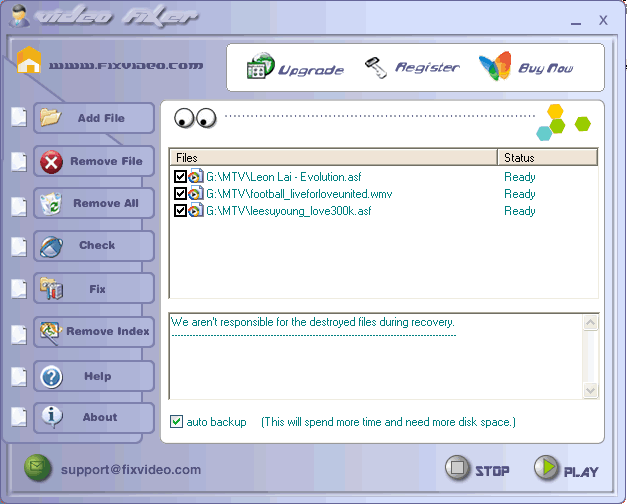The height and width of the screenshot is (504, 627).
Task: Click the Check globe icon
Action: pyautogui.click(x=51, y=246)
